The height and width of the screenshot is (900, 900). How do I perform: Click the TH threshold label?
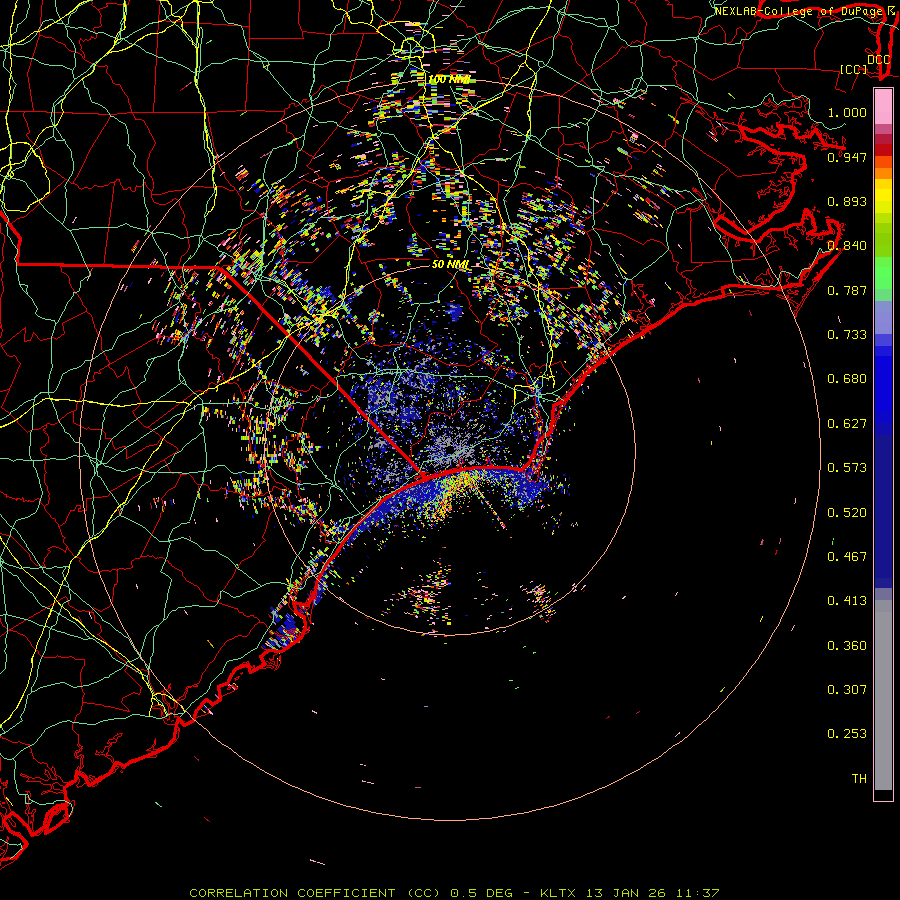pyautogui.click(x=859, y=778)
